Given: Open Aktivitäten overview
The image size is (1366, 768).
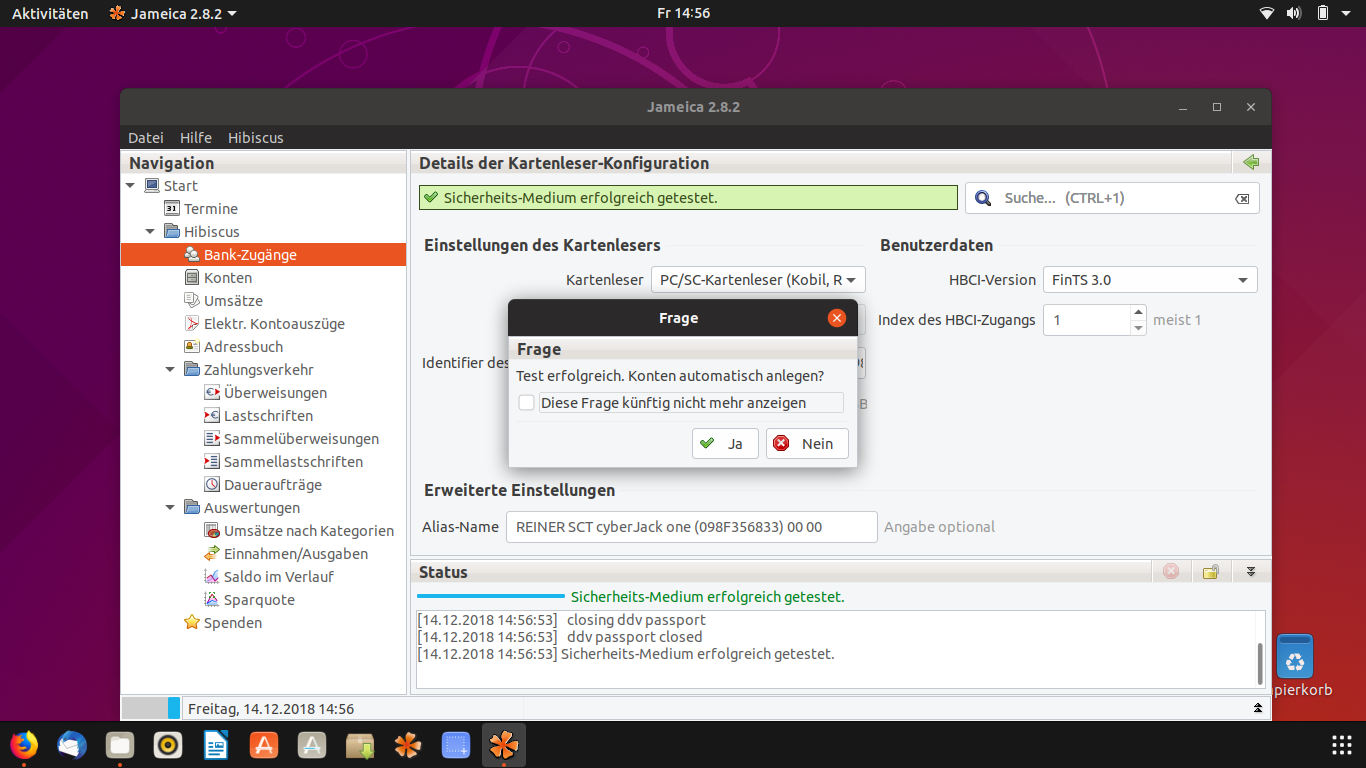Looking at the screenshot, I should click(x=50, y=14).
